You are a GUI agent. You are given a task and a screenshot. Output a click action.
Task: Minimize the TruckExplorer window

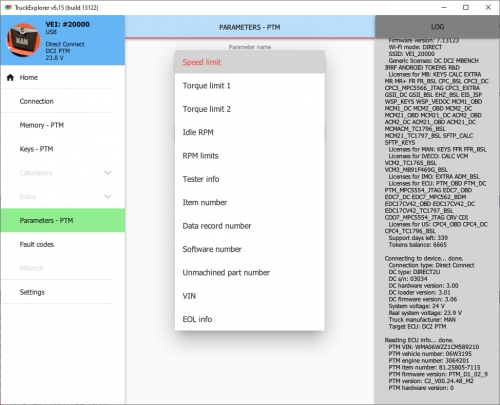pyautogui.click(x=444, y=7)
